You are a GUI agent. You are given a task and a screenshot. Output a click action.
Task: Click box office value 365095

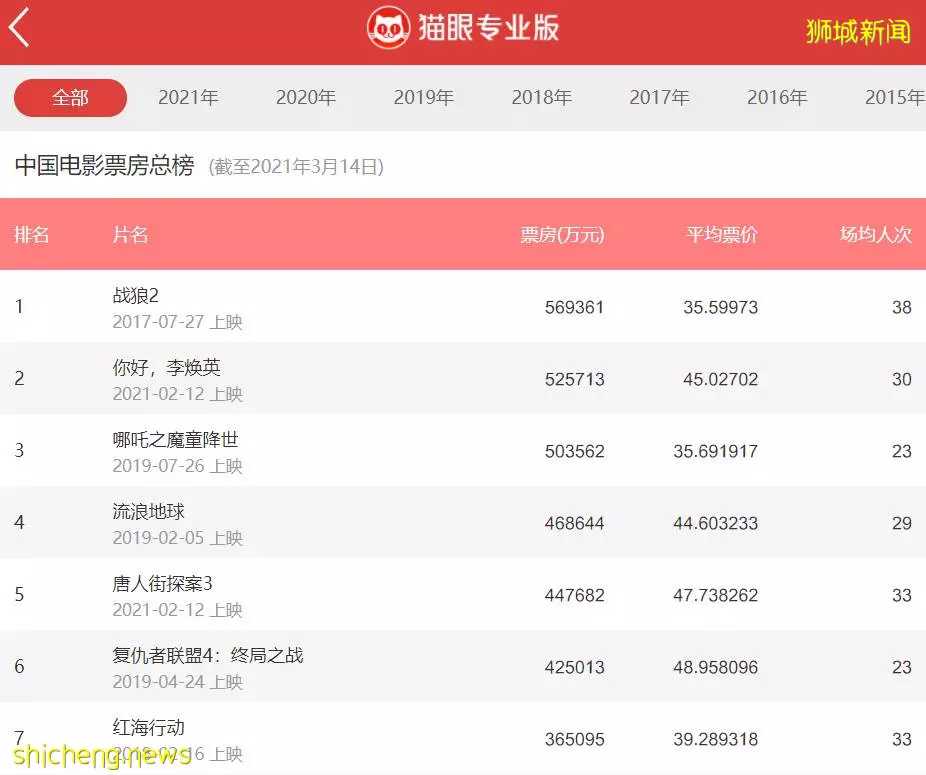[574, 740]
